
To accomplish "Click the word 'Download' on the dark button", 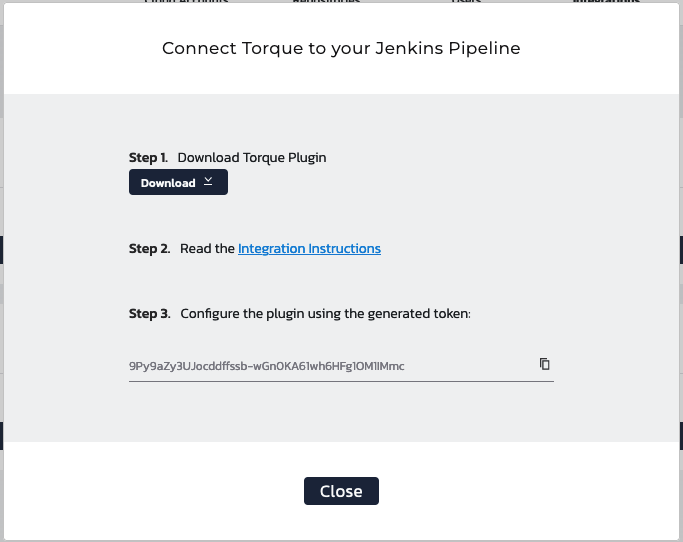I will (168, 183).
